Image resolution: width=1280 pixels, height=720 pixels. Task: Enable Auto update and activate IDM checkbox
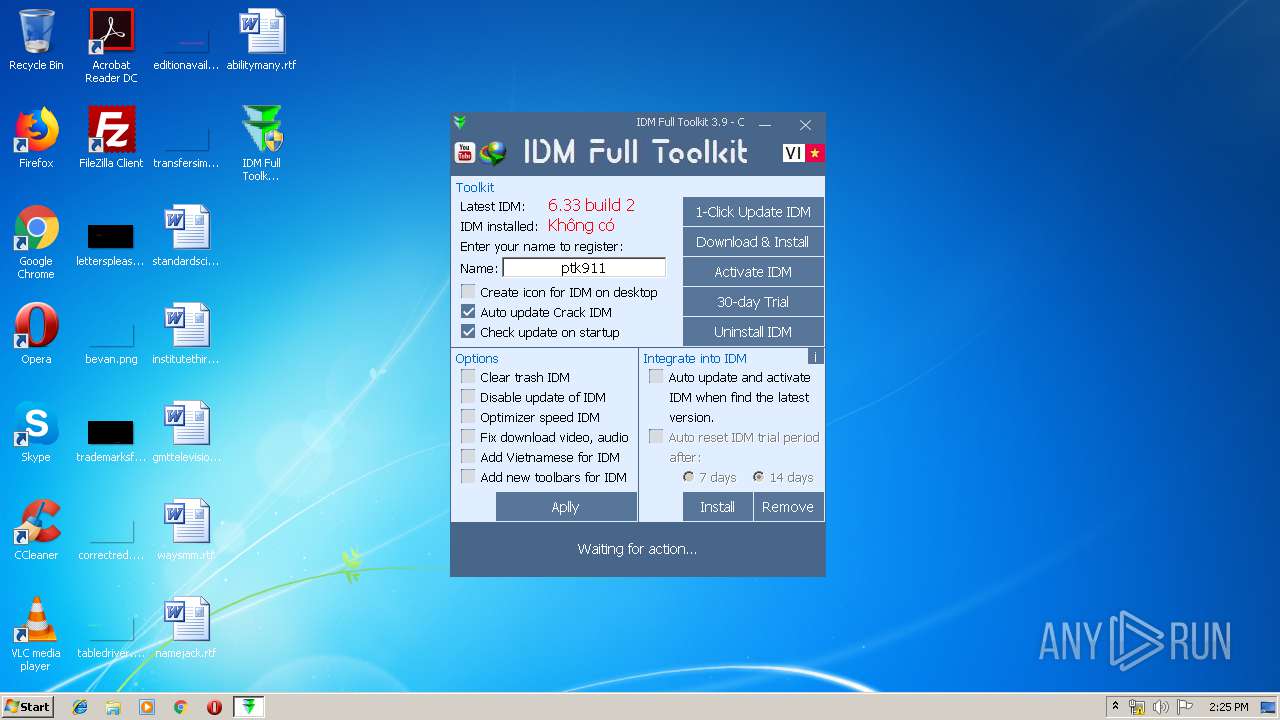pyautogui.click(x=656, y=377)
